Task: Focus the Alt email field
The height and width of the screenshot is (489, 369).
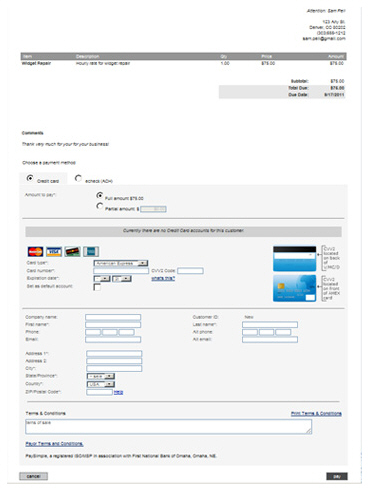Action: point(270,340)
